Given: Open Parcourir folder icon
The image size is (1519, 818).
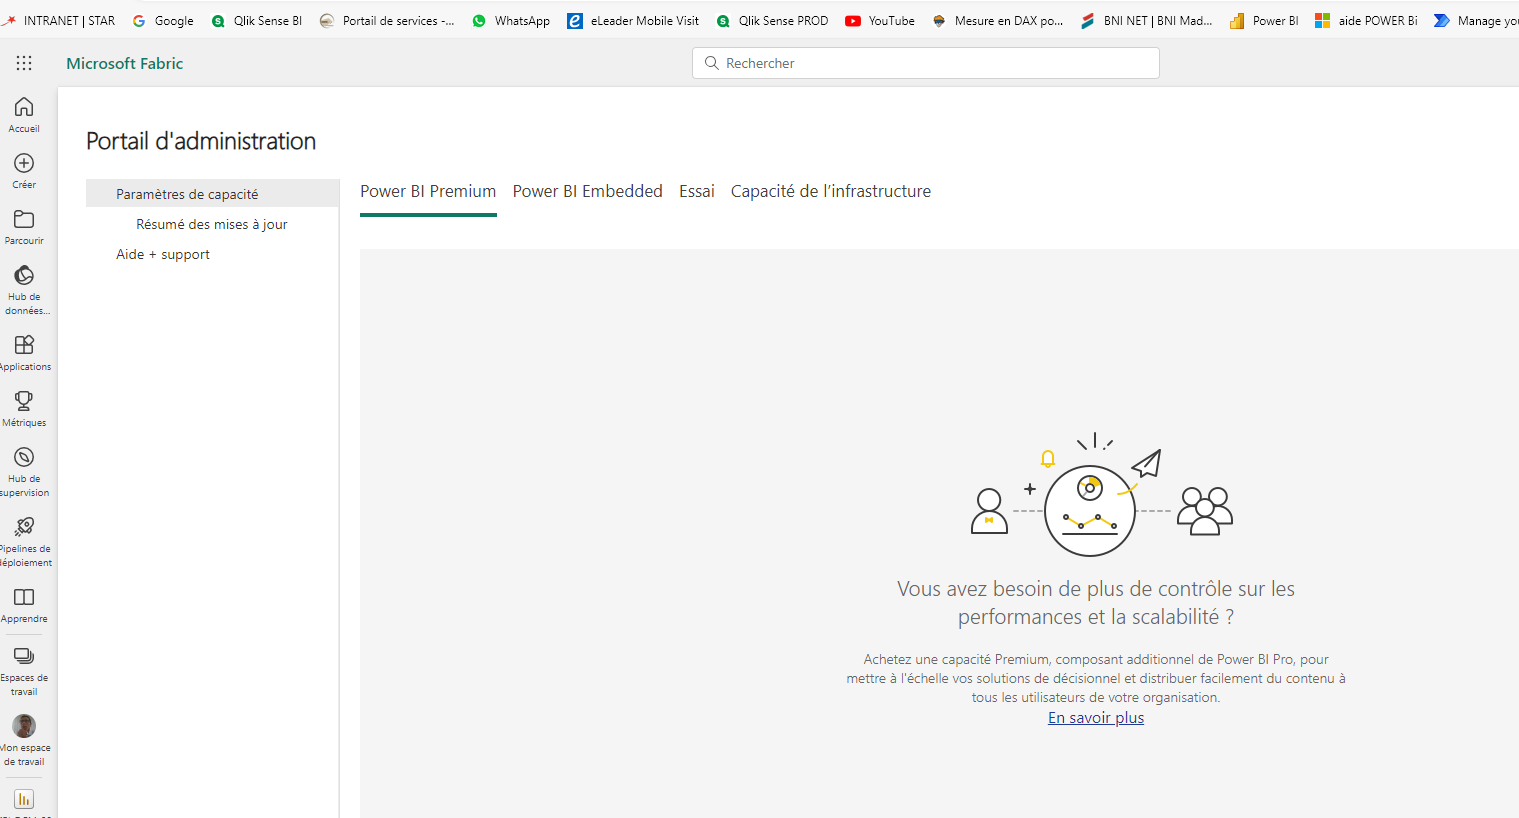Looking at the screenshot, I should point(24,219).
